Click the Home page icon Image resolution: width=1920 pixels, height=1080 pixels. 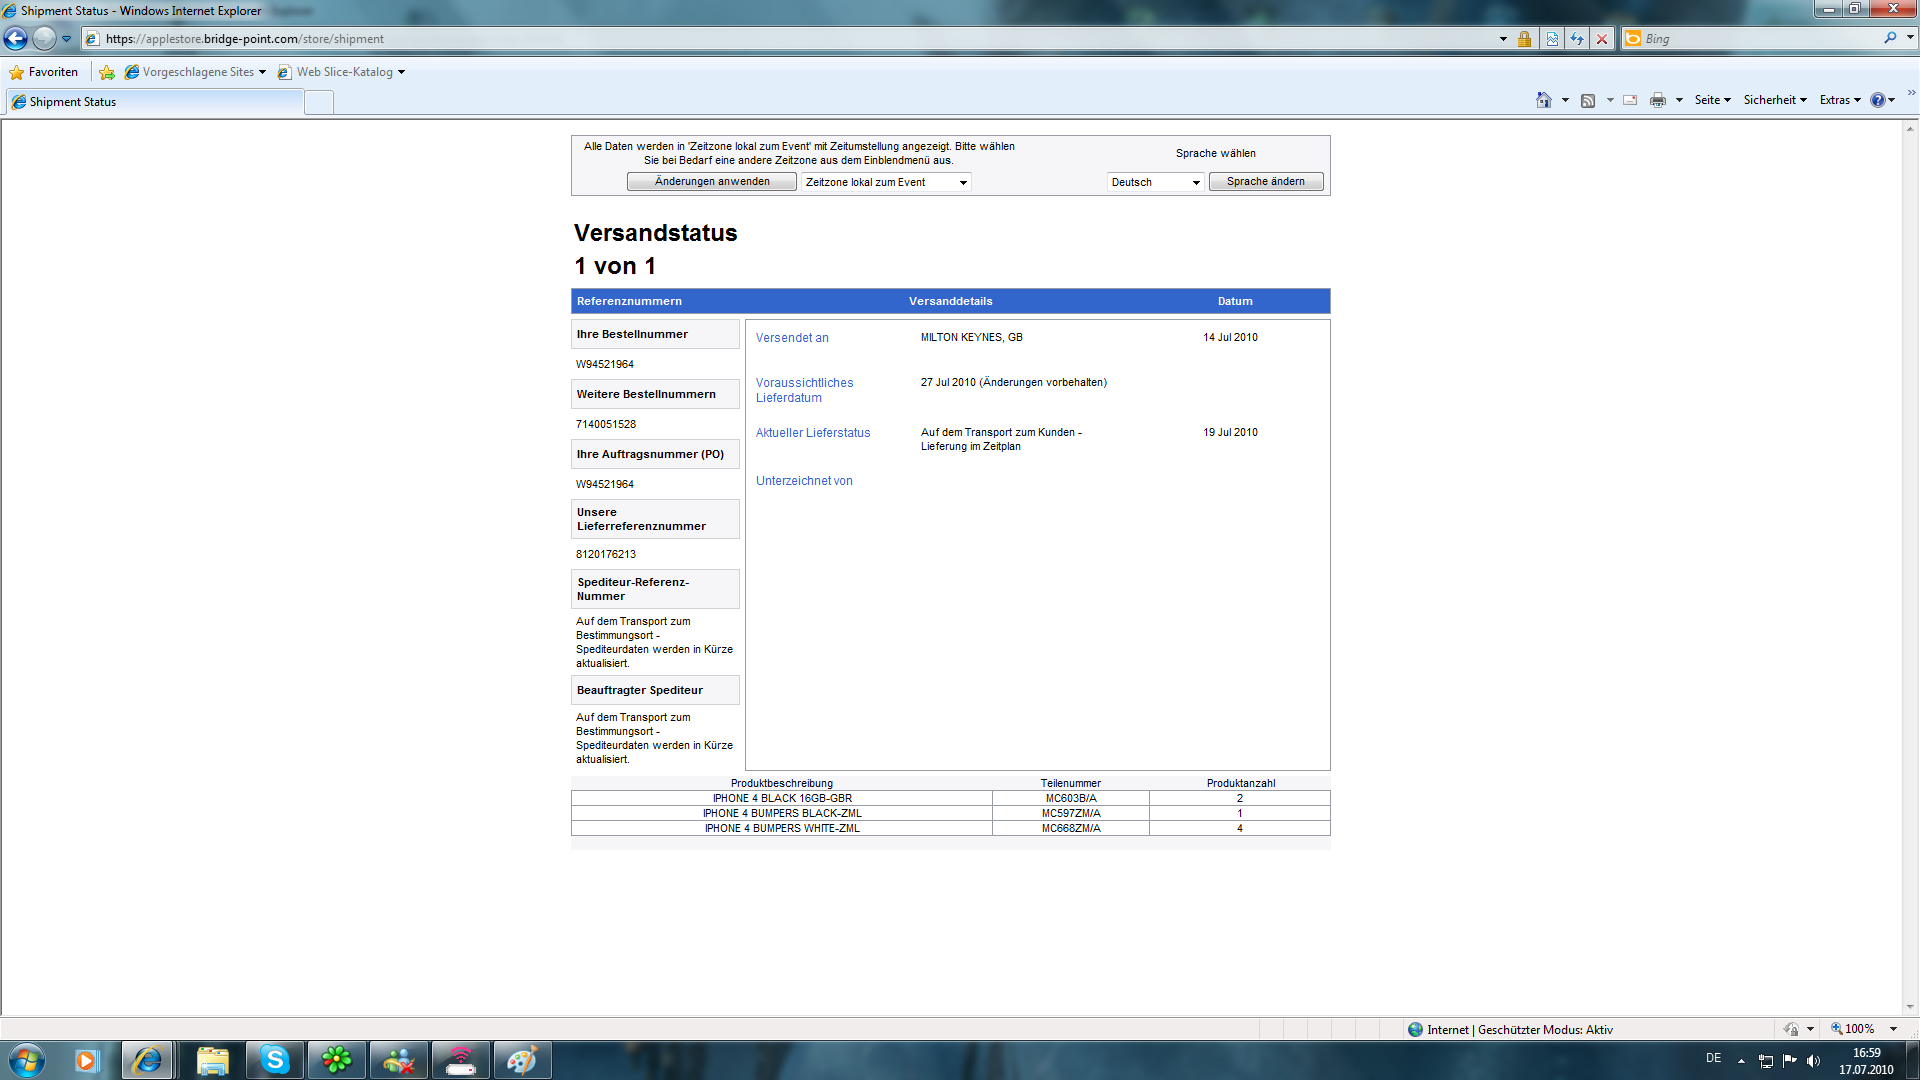tap(1544, 100)
